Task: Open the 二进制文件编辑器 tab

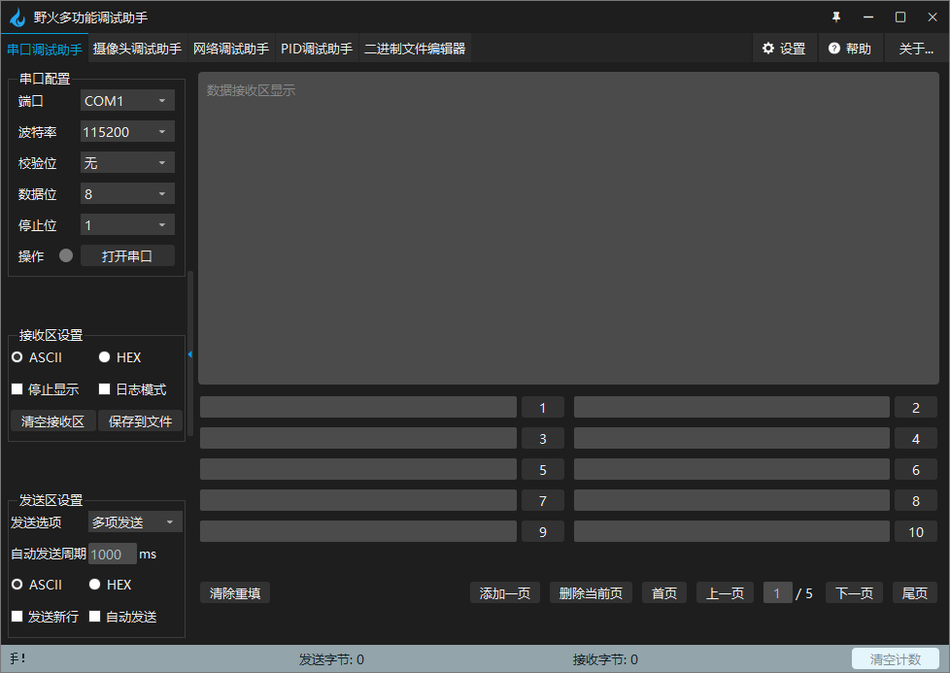Action: coord(414,49)
